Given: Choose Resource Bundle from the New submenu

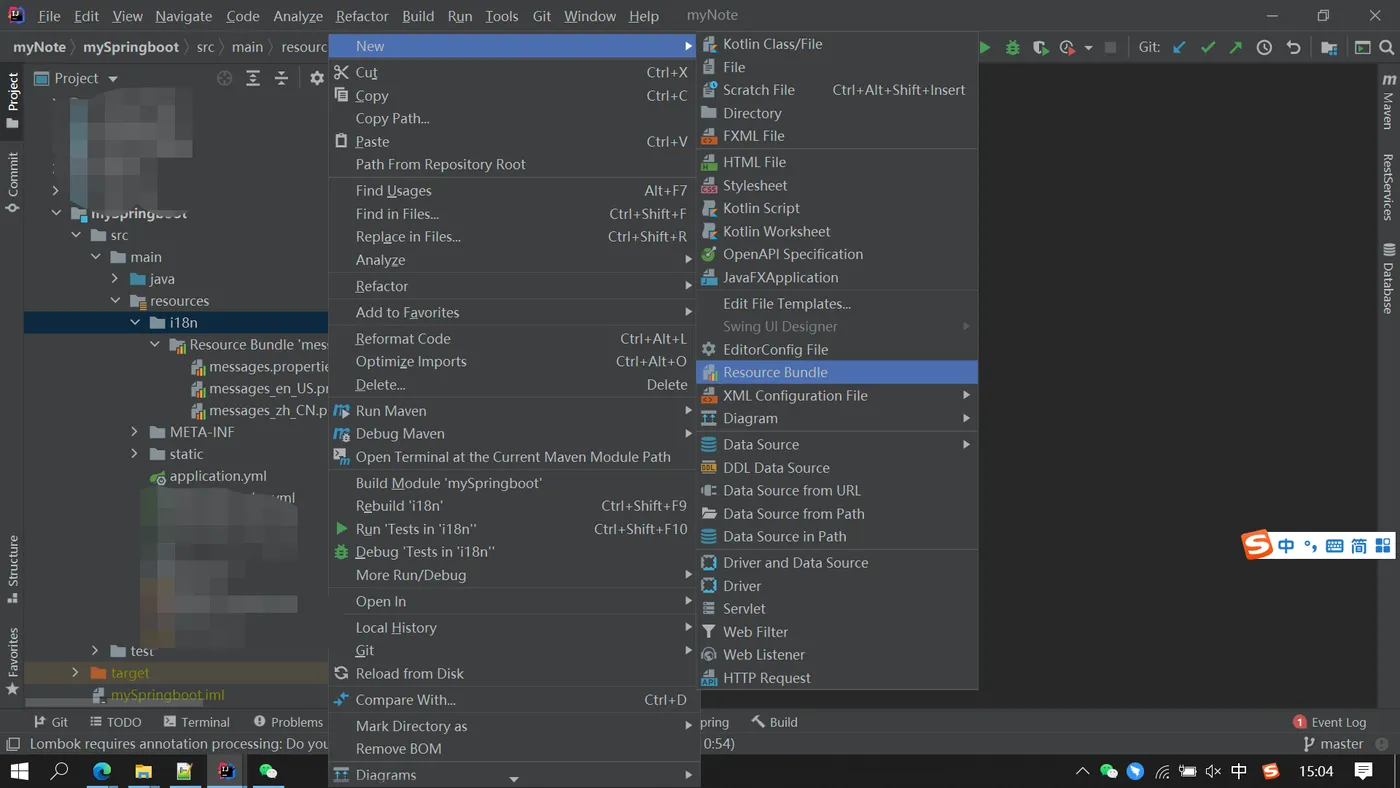Looking at the screenshot, I should (x=837, y=372).
